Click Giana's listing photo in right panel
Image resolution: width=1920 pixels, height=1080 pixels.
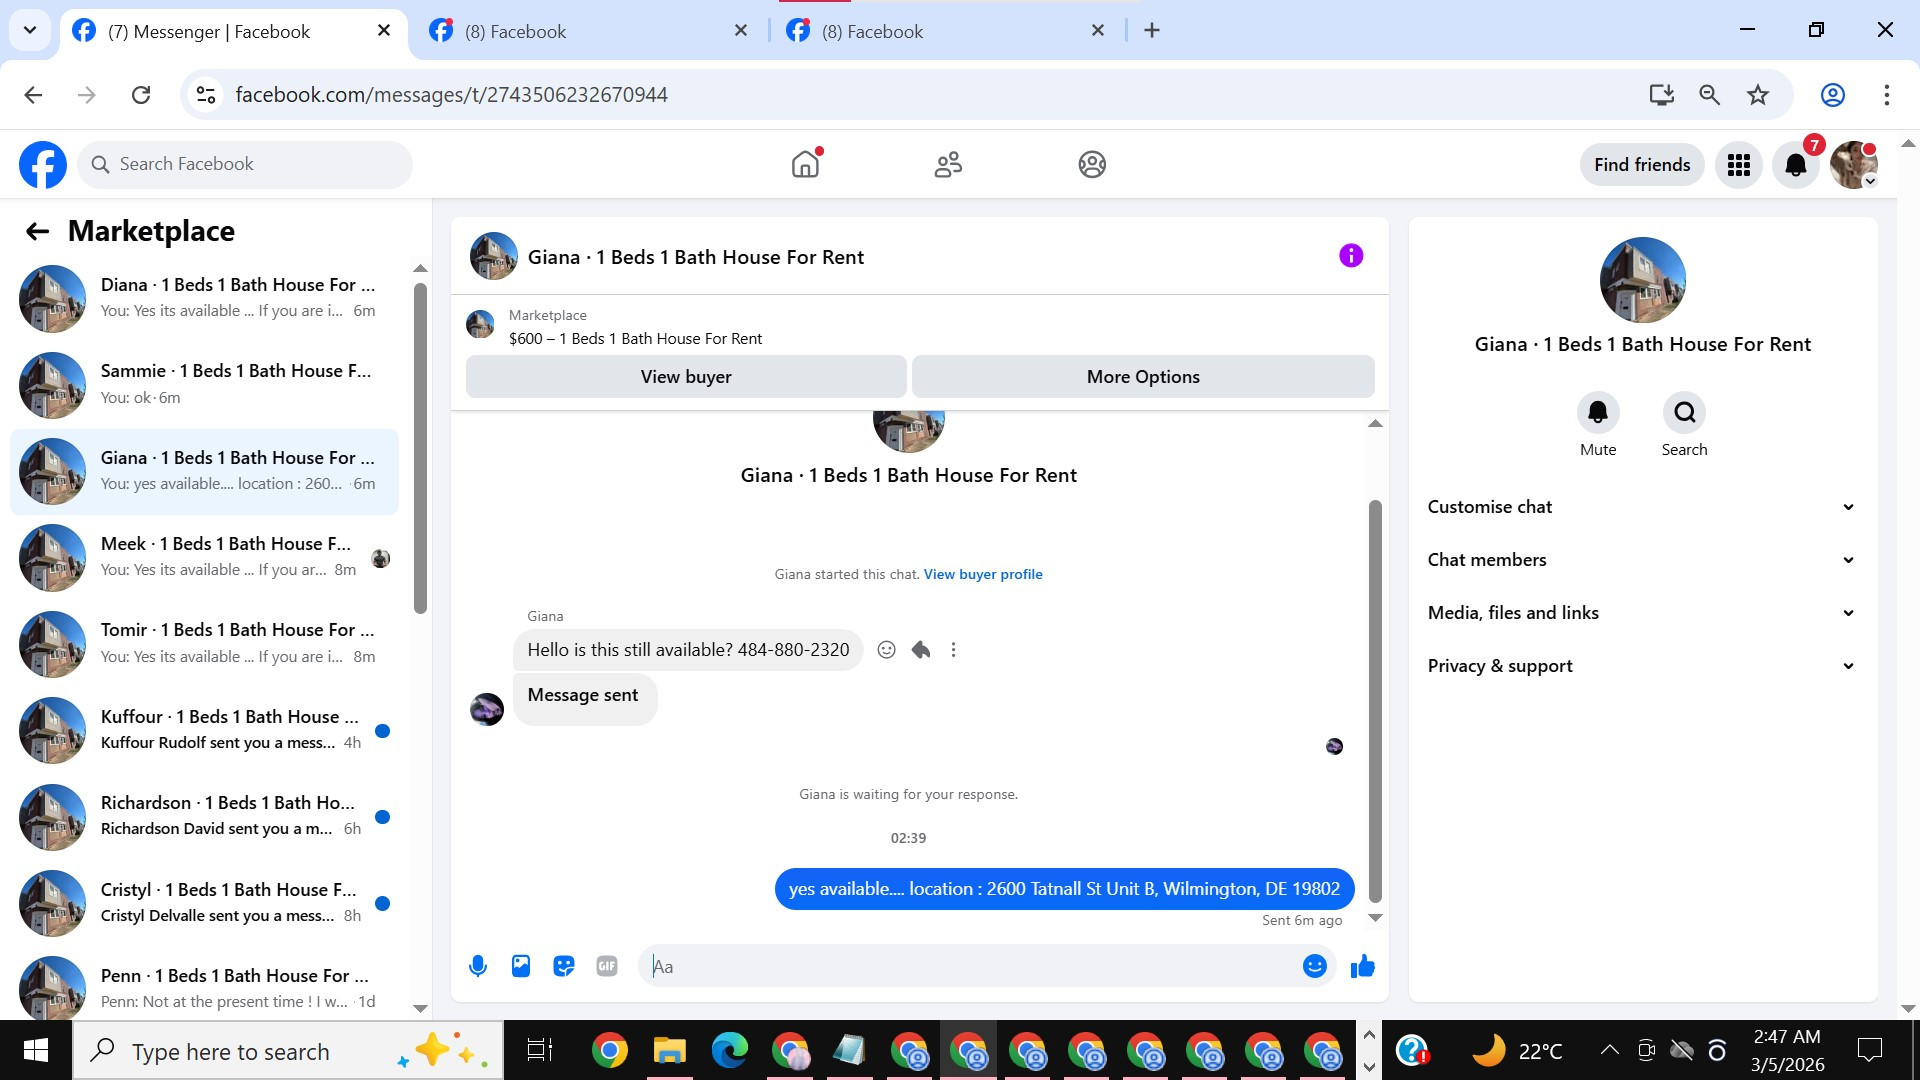pyautogui.click(x=1642, y=280)
